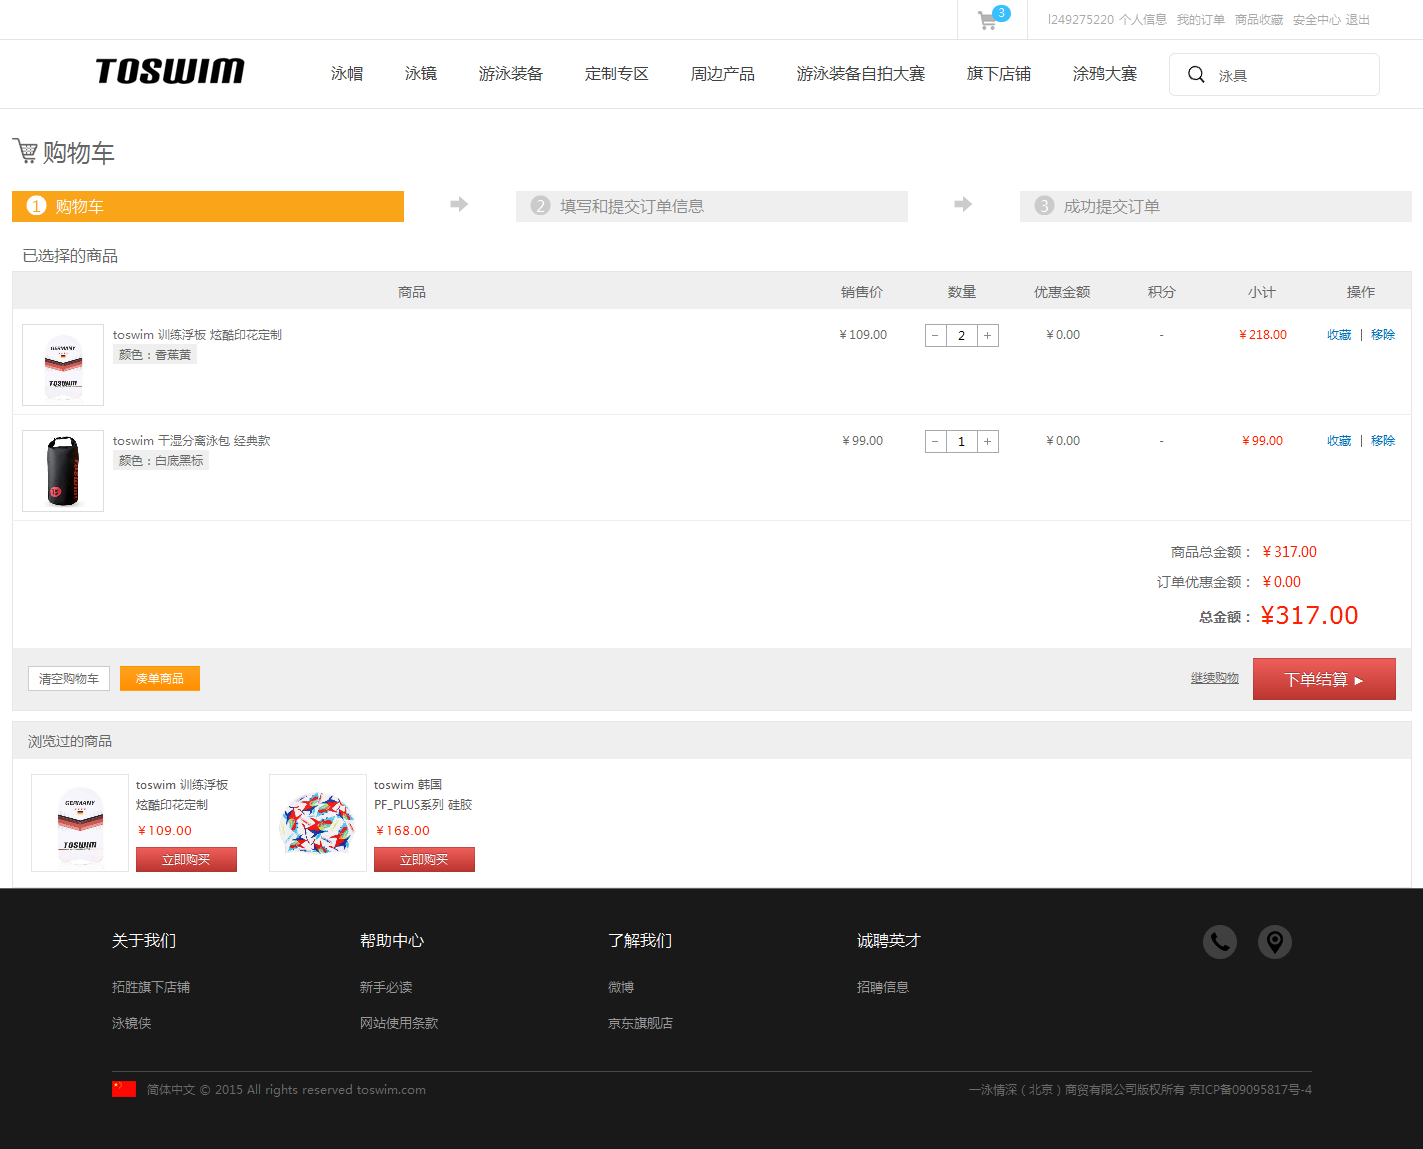Open the 周边产品 menu
1423x1149 pixels.
pyautogui.click(x=723, y=74)
